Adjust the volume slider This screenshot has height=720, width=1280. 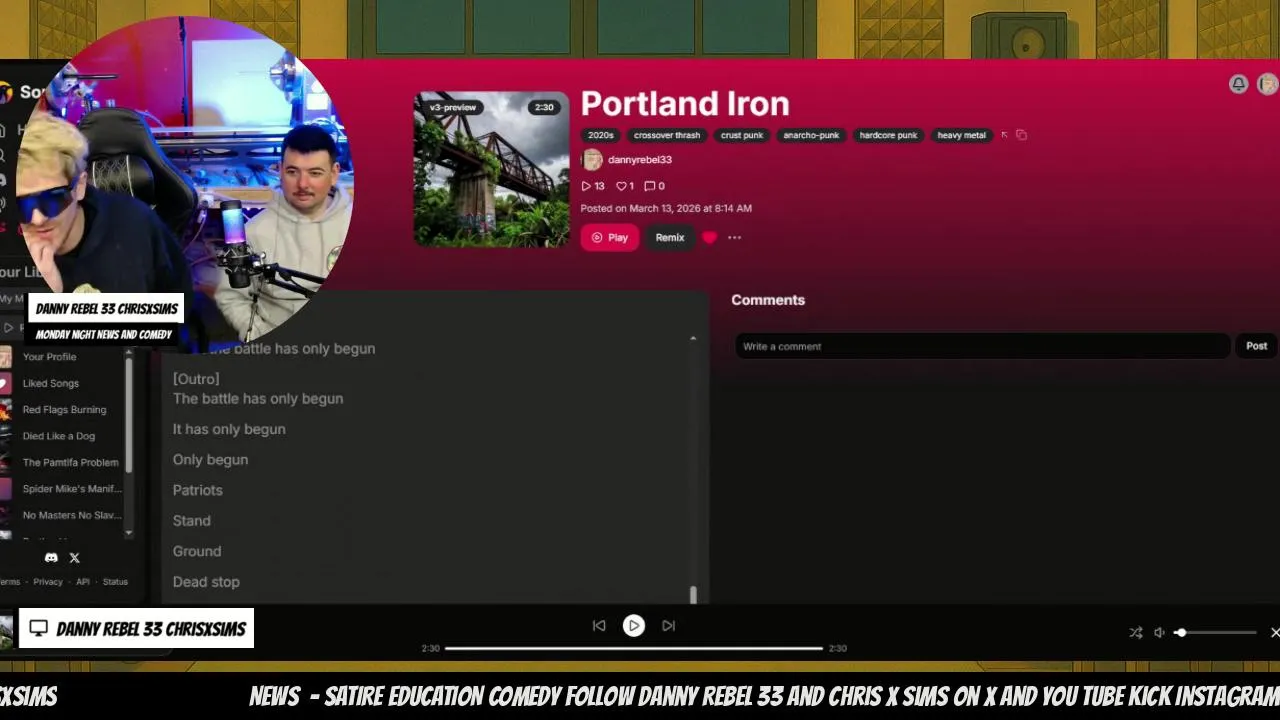[1216, 633]
